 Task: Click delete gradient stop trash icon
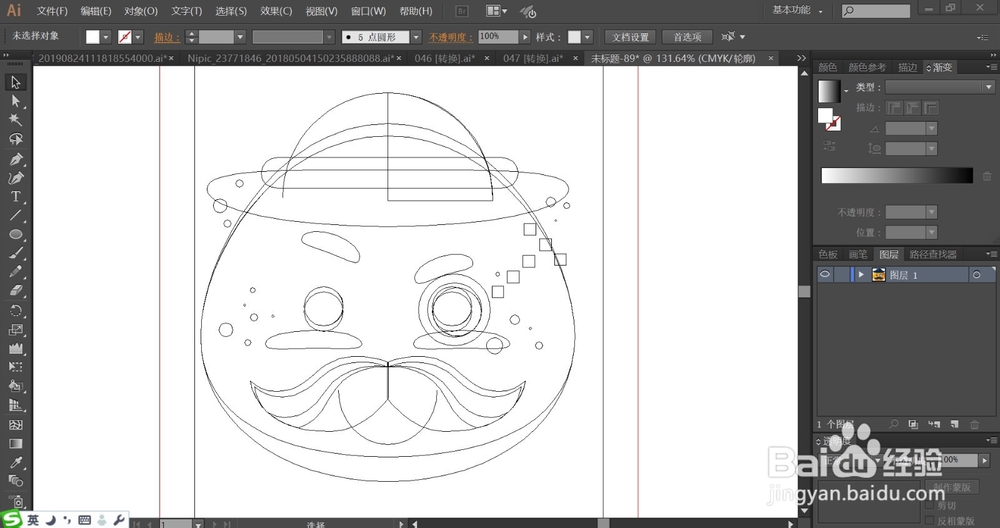coord(987,176)
